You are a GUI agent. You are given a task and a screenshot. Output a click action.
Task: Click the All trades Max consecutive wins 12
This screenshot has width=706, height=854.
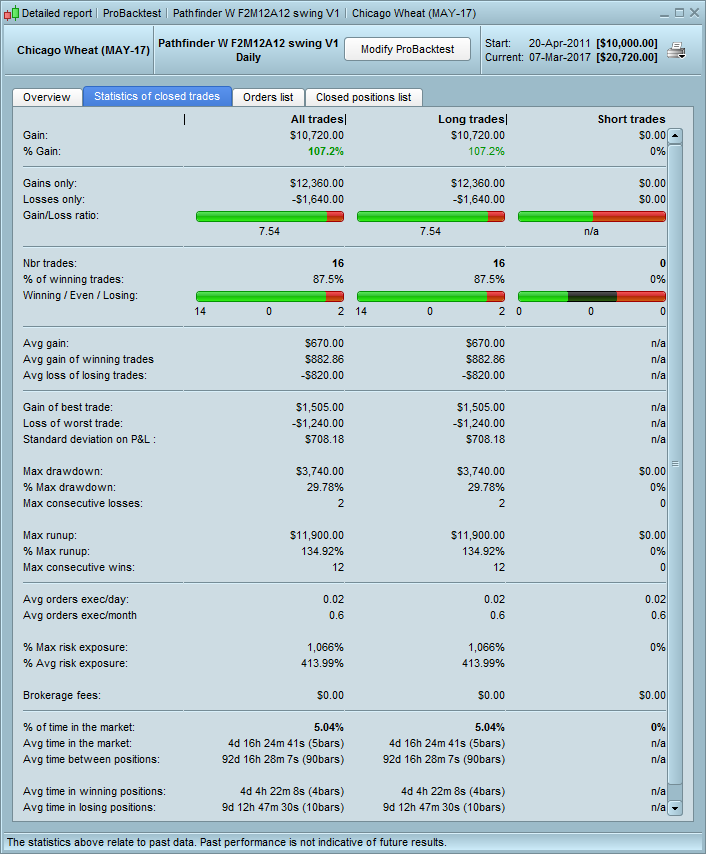click(x=338, y=568)
